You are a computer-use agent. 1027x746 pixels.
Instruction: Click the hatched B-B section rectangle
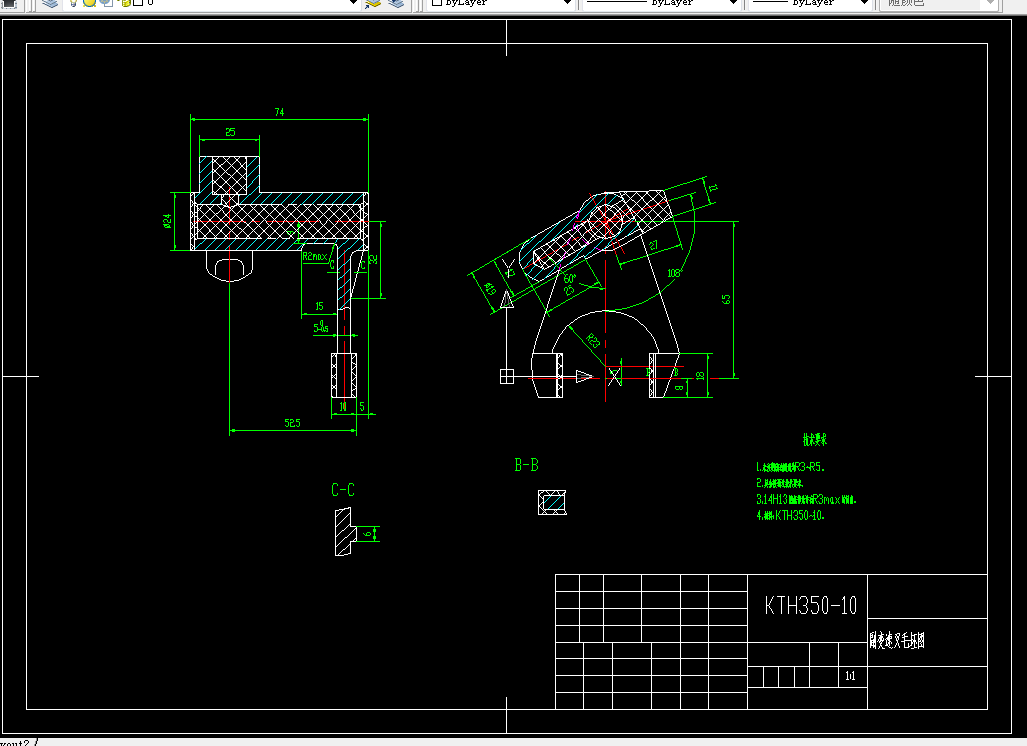[x=552, y=502]
